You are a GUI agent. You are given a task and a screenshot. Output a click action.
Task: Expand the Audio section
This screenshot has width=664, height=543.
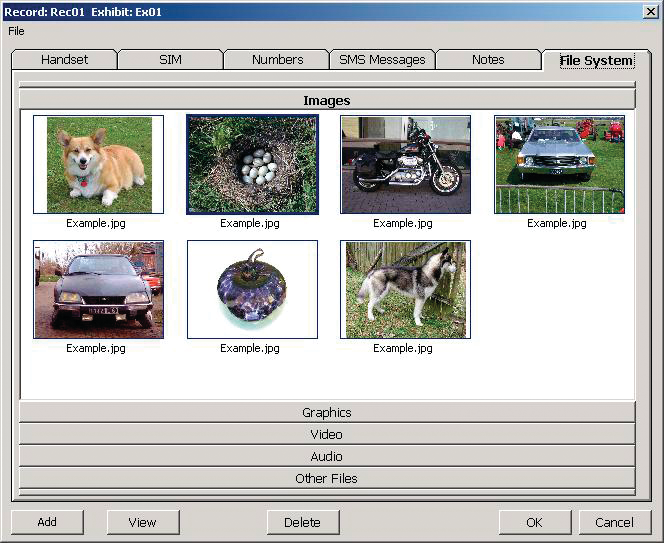click(327, 456)
